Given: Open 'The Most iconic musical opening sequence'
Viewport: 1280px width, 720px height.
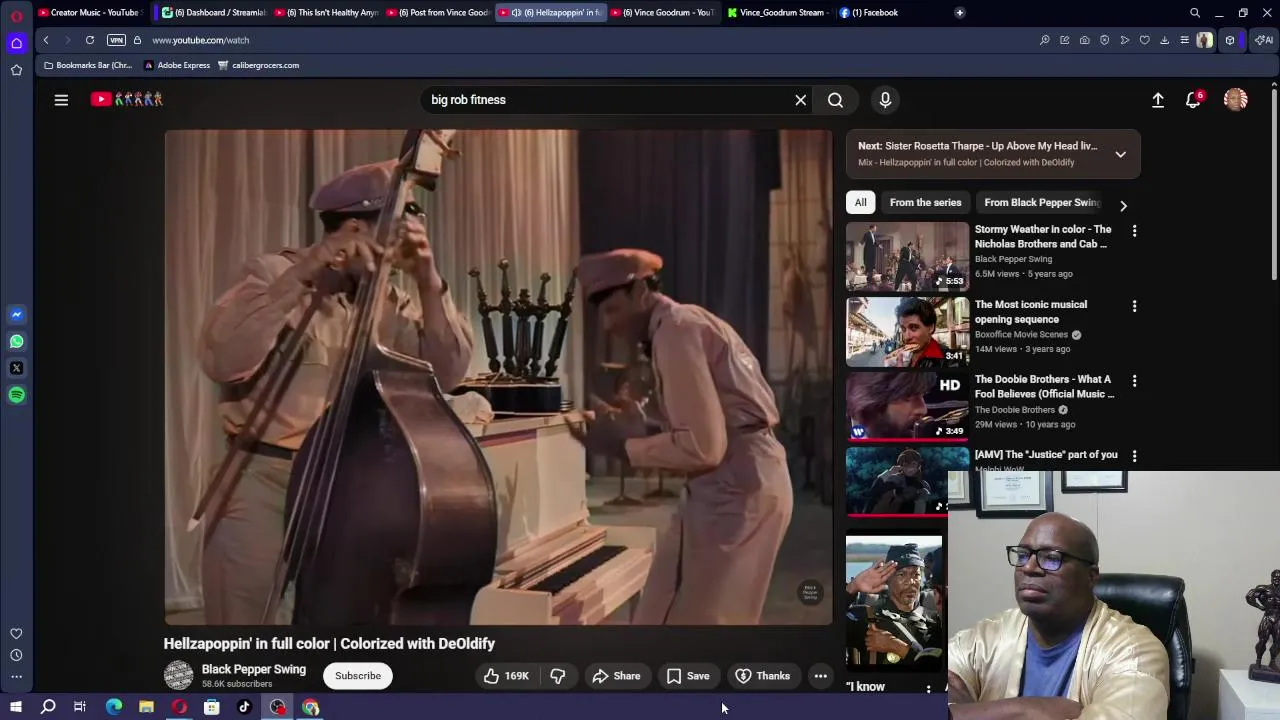Looking at the screenshot, I should pyautogui.click(x=1031, y=312).
